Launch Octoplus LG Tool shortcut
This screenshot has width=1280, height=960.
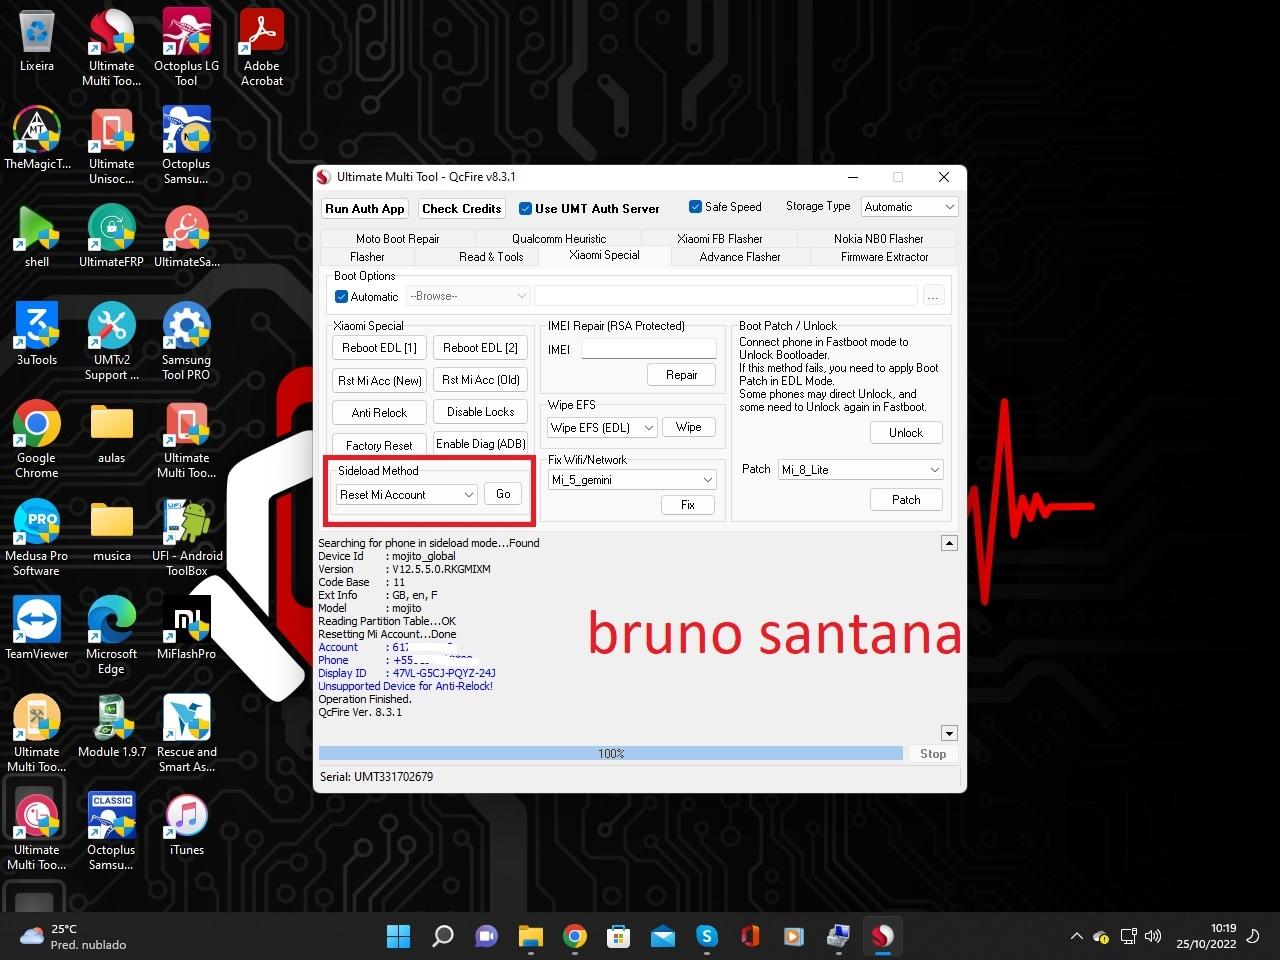tap(186, 47)
